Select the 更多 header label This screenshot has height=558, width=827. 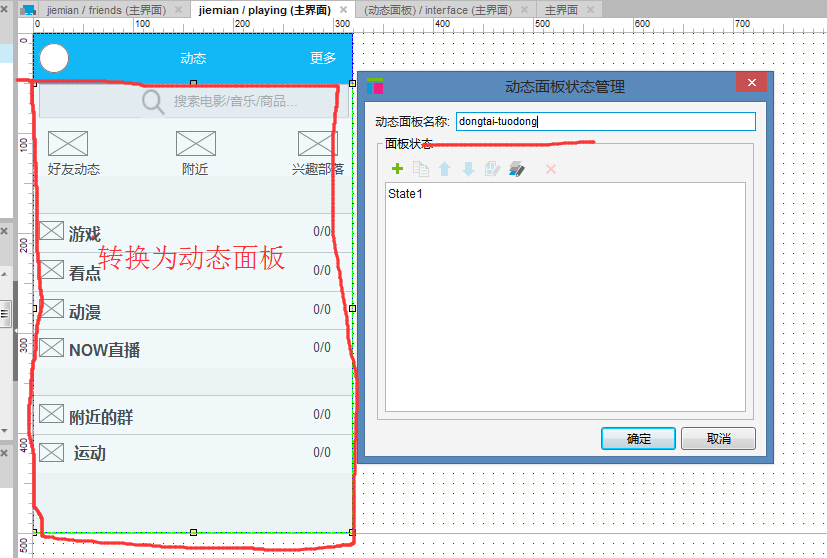[323, 57]
